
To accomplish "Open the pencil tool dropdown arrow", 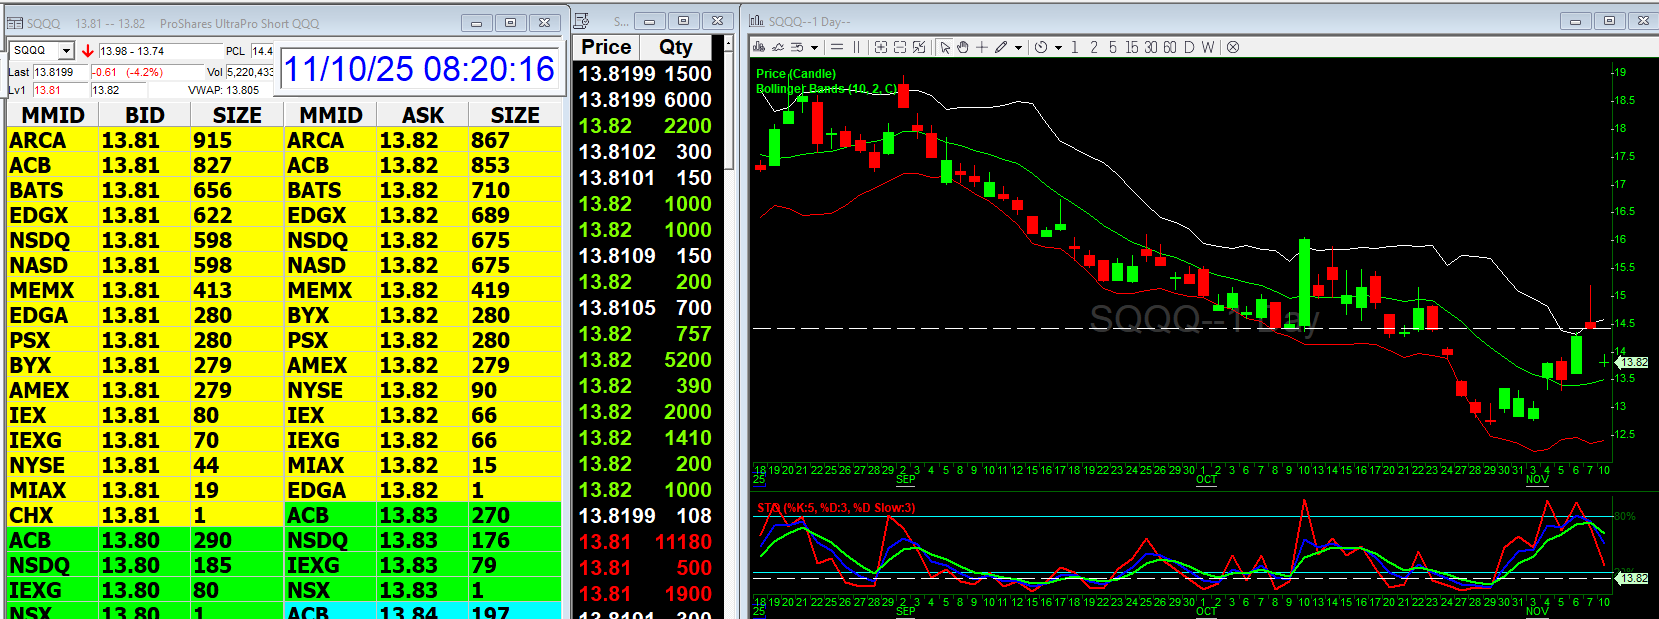I will [1018, 47].
